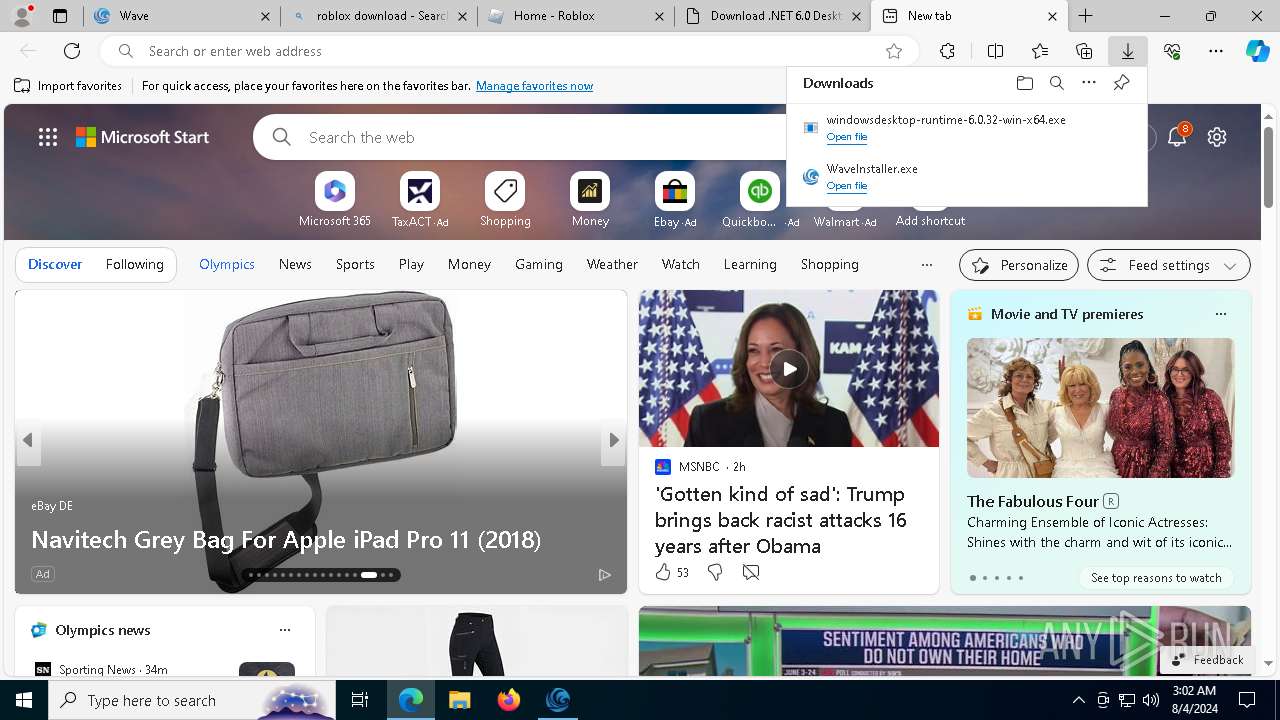
Task: Open file link for WaveInstaller.exe
Action: (847, 186)
